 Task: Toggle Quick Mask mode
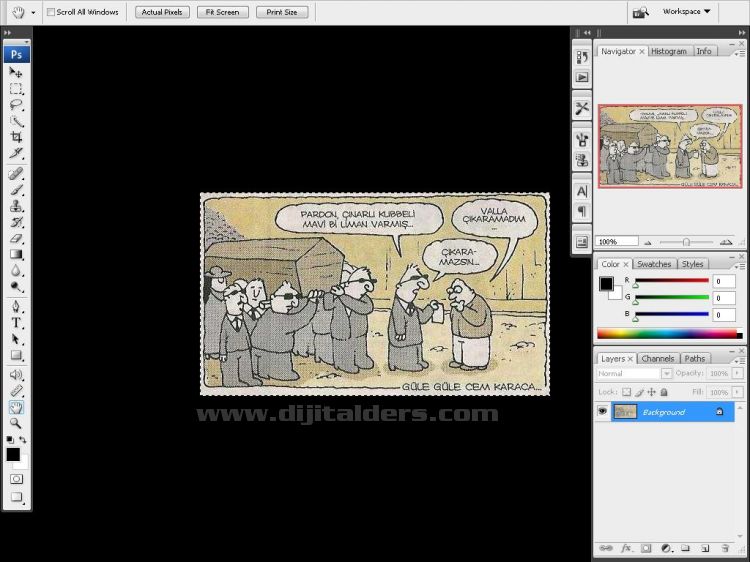pyautogui.click(x=16, y=479)
